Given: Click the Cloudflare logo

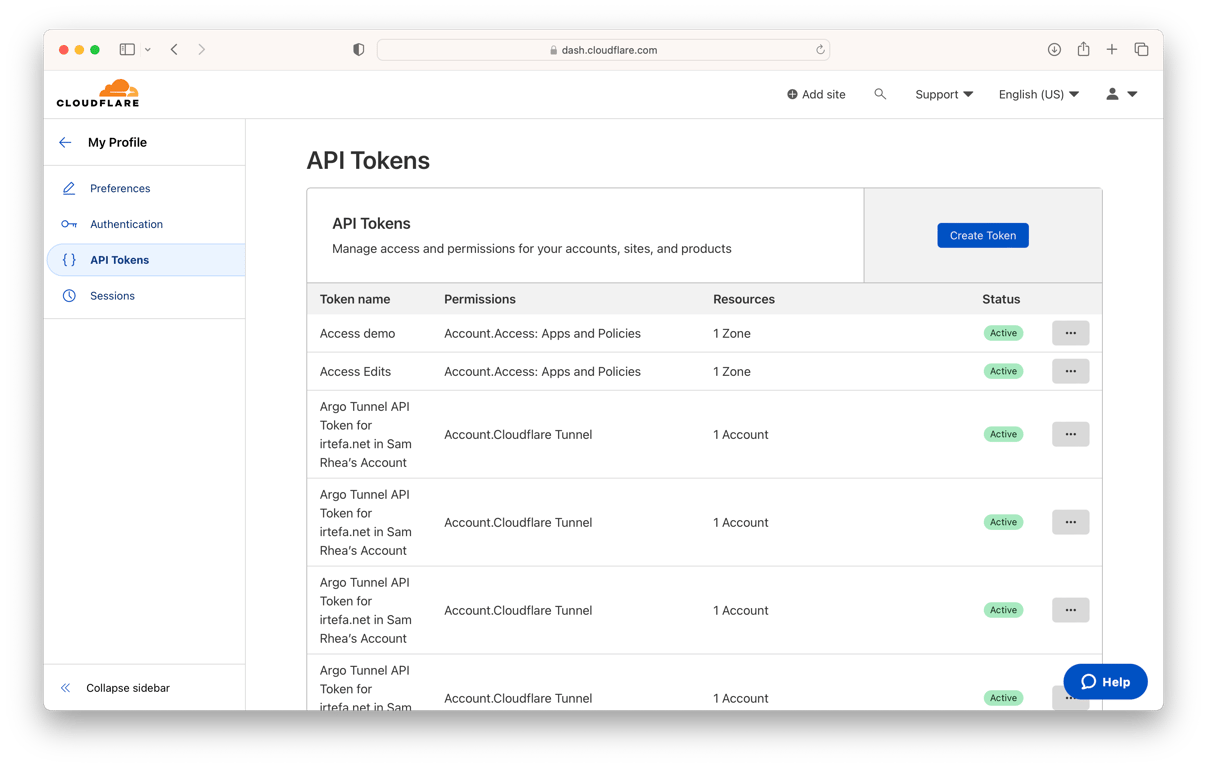Looking at the screenshot, I should coord(98,93).
